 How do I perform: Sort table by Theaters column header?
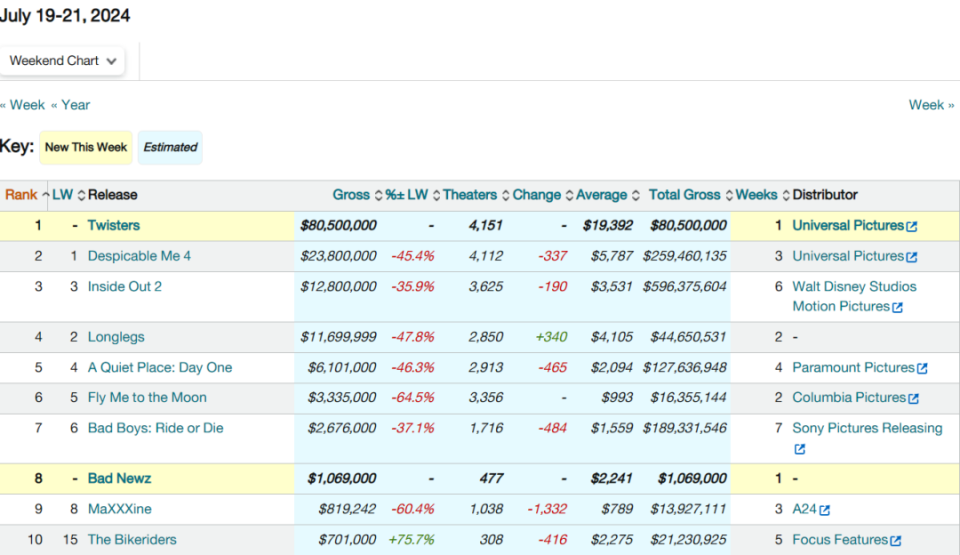(470, 195)
